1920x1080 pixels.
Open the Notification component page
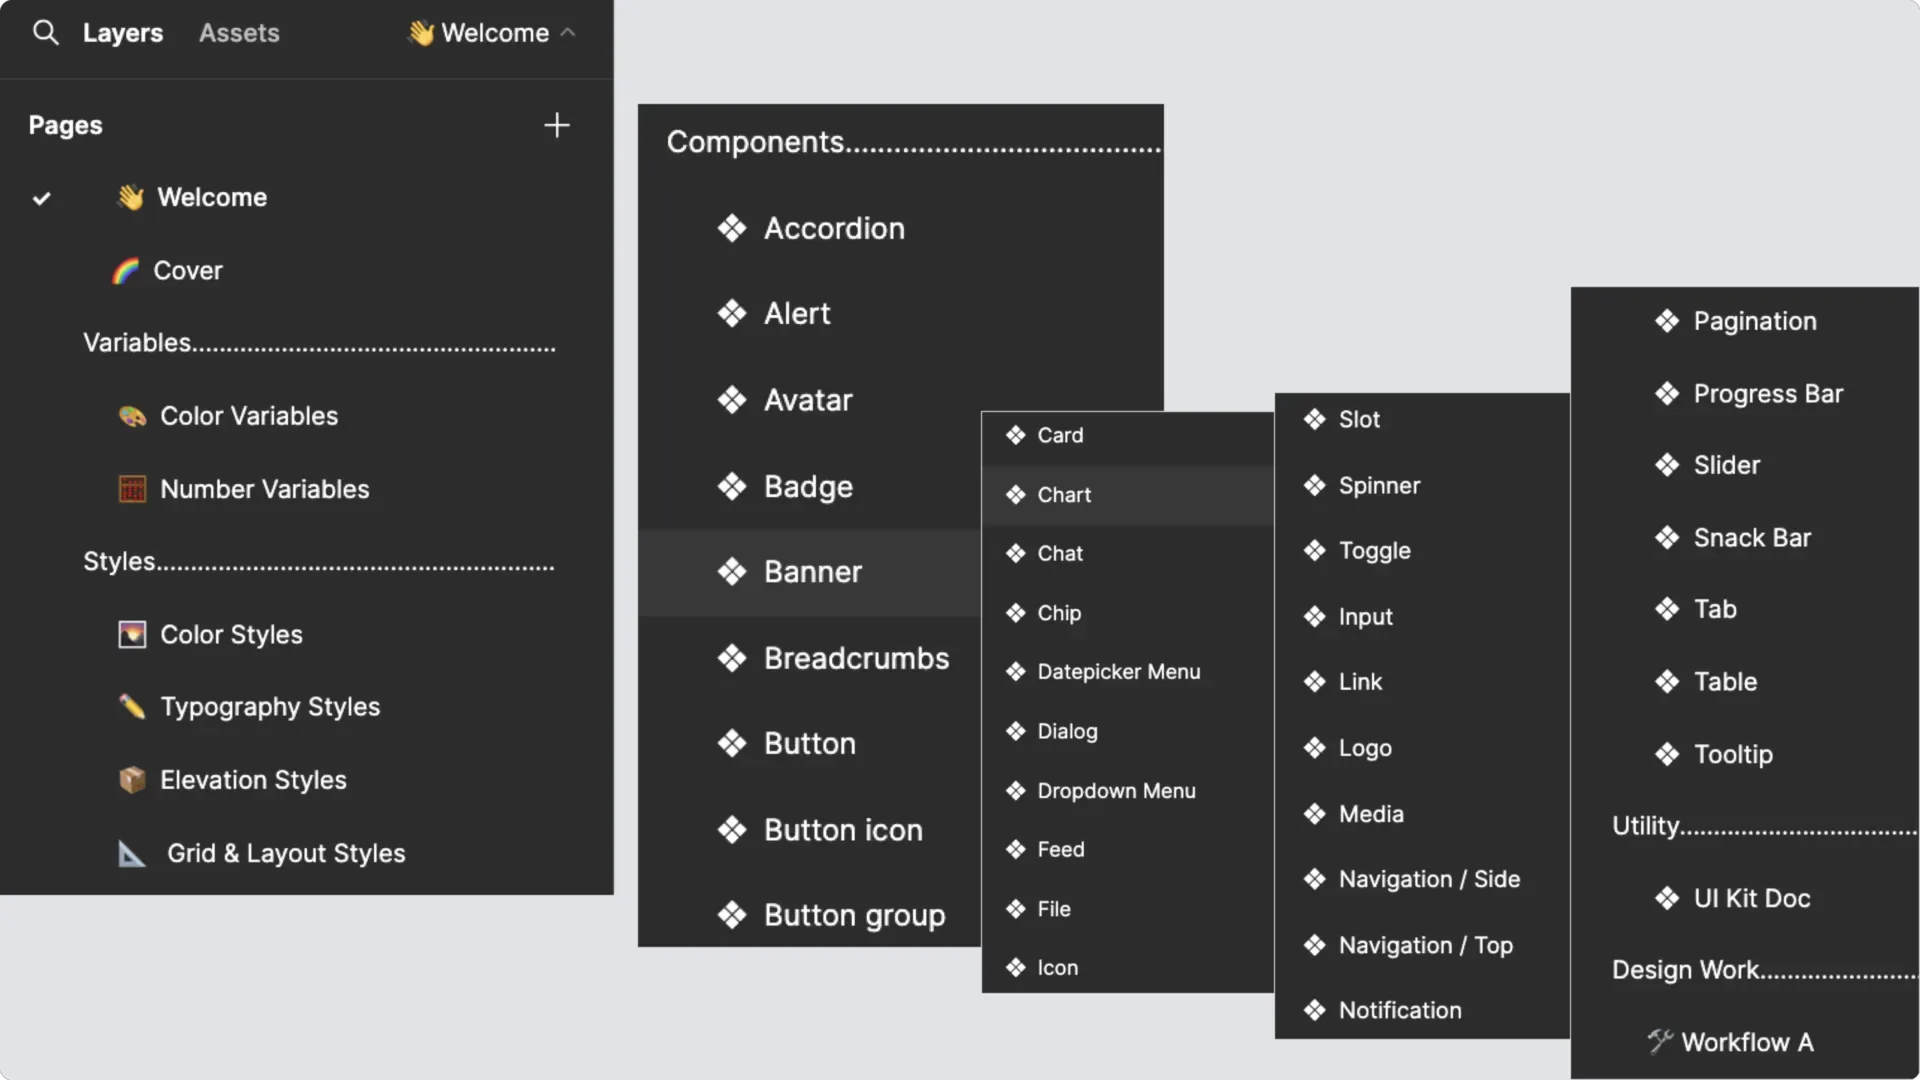1400,1010
